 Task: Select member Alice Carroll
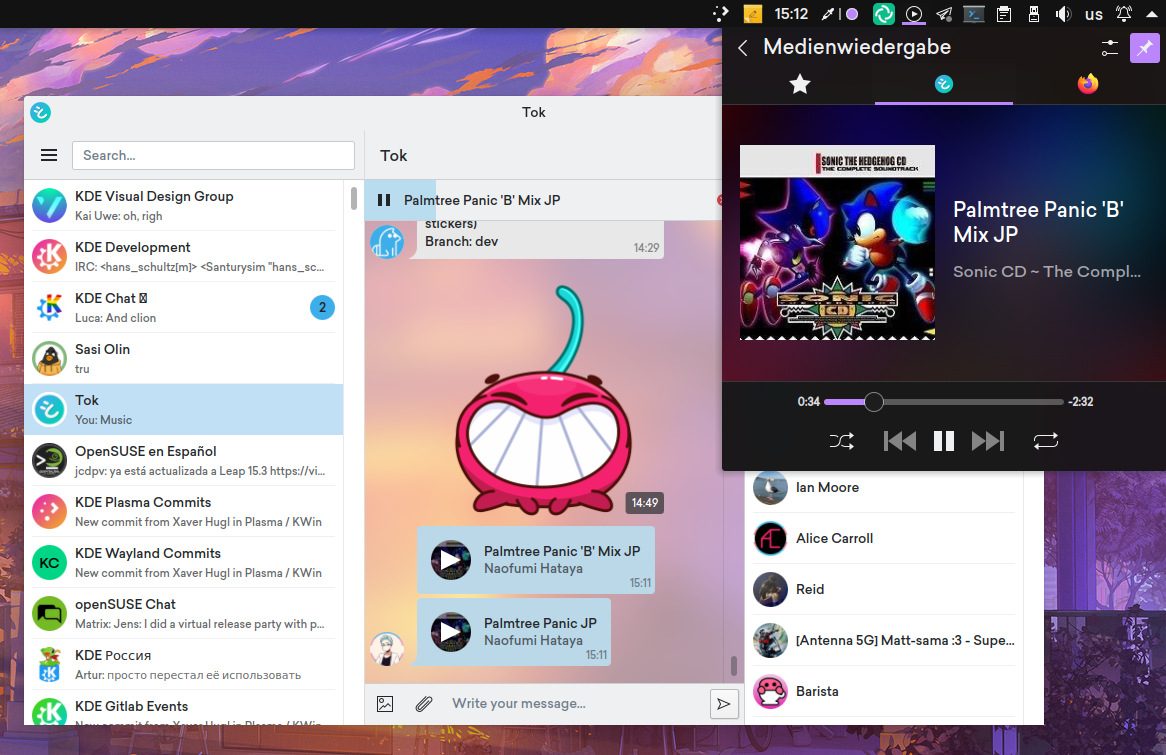[883, 539]
